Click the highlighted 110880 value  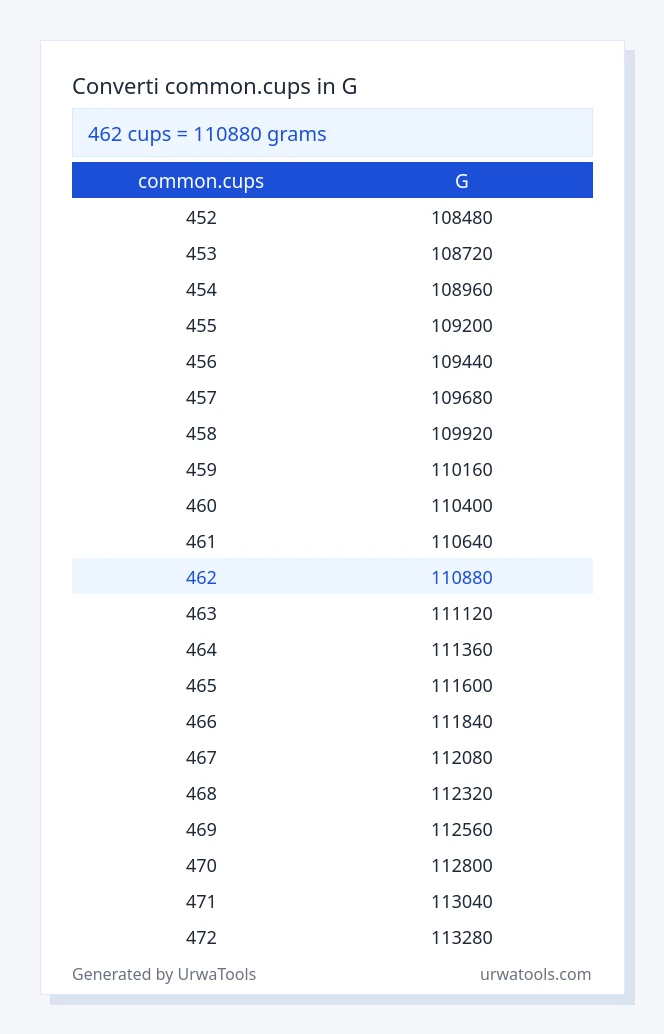coord(462,577)
